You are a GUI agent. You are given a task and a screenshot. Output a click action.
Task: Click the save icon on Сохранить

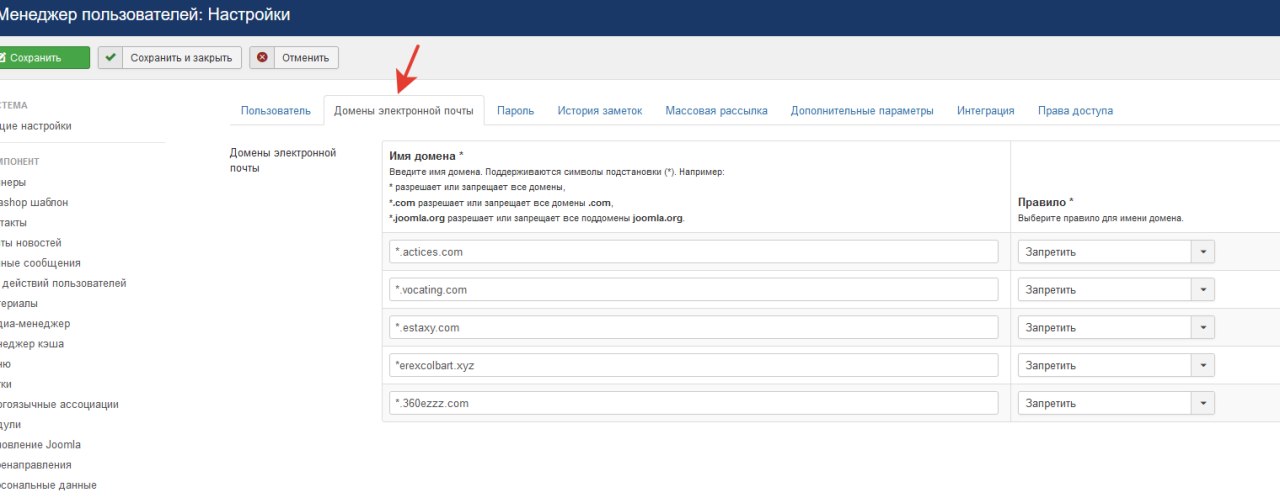tap(3, 58)
